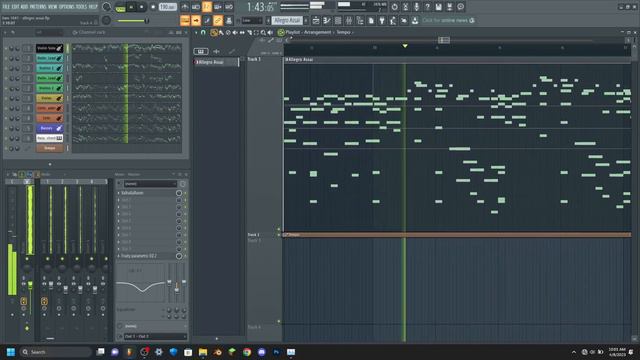Select the playlist Mute tool
Image resolution: width=640 pixels, height=360 pixels.
point(235,32)
